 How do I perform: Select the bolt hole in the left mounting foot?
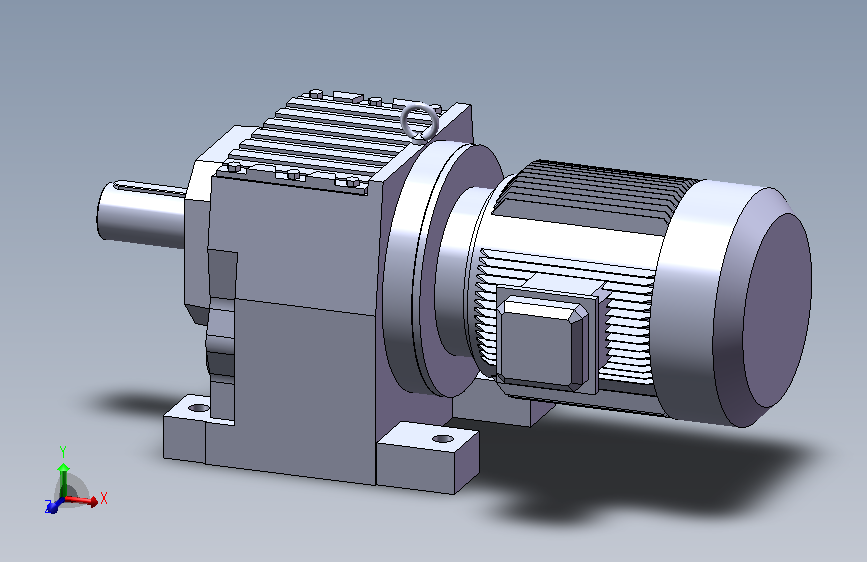[x=199, y=409]
